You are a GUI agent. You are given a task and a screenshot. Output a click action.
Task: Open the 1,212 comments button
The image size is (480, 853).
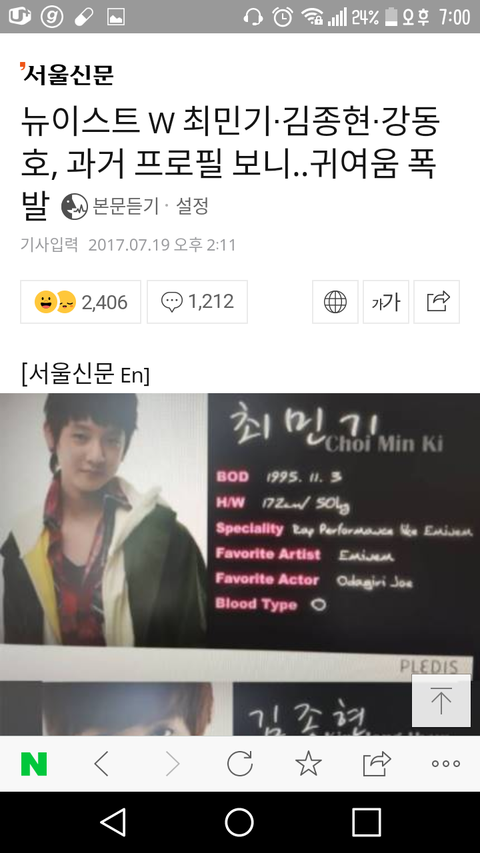[197, 302]
